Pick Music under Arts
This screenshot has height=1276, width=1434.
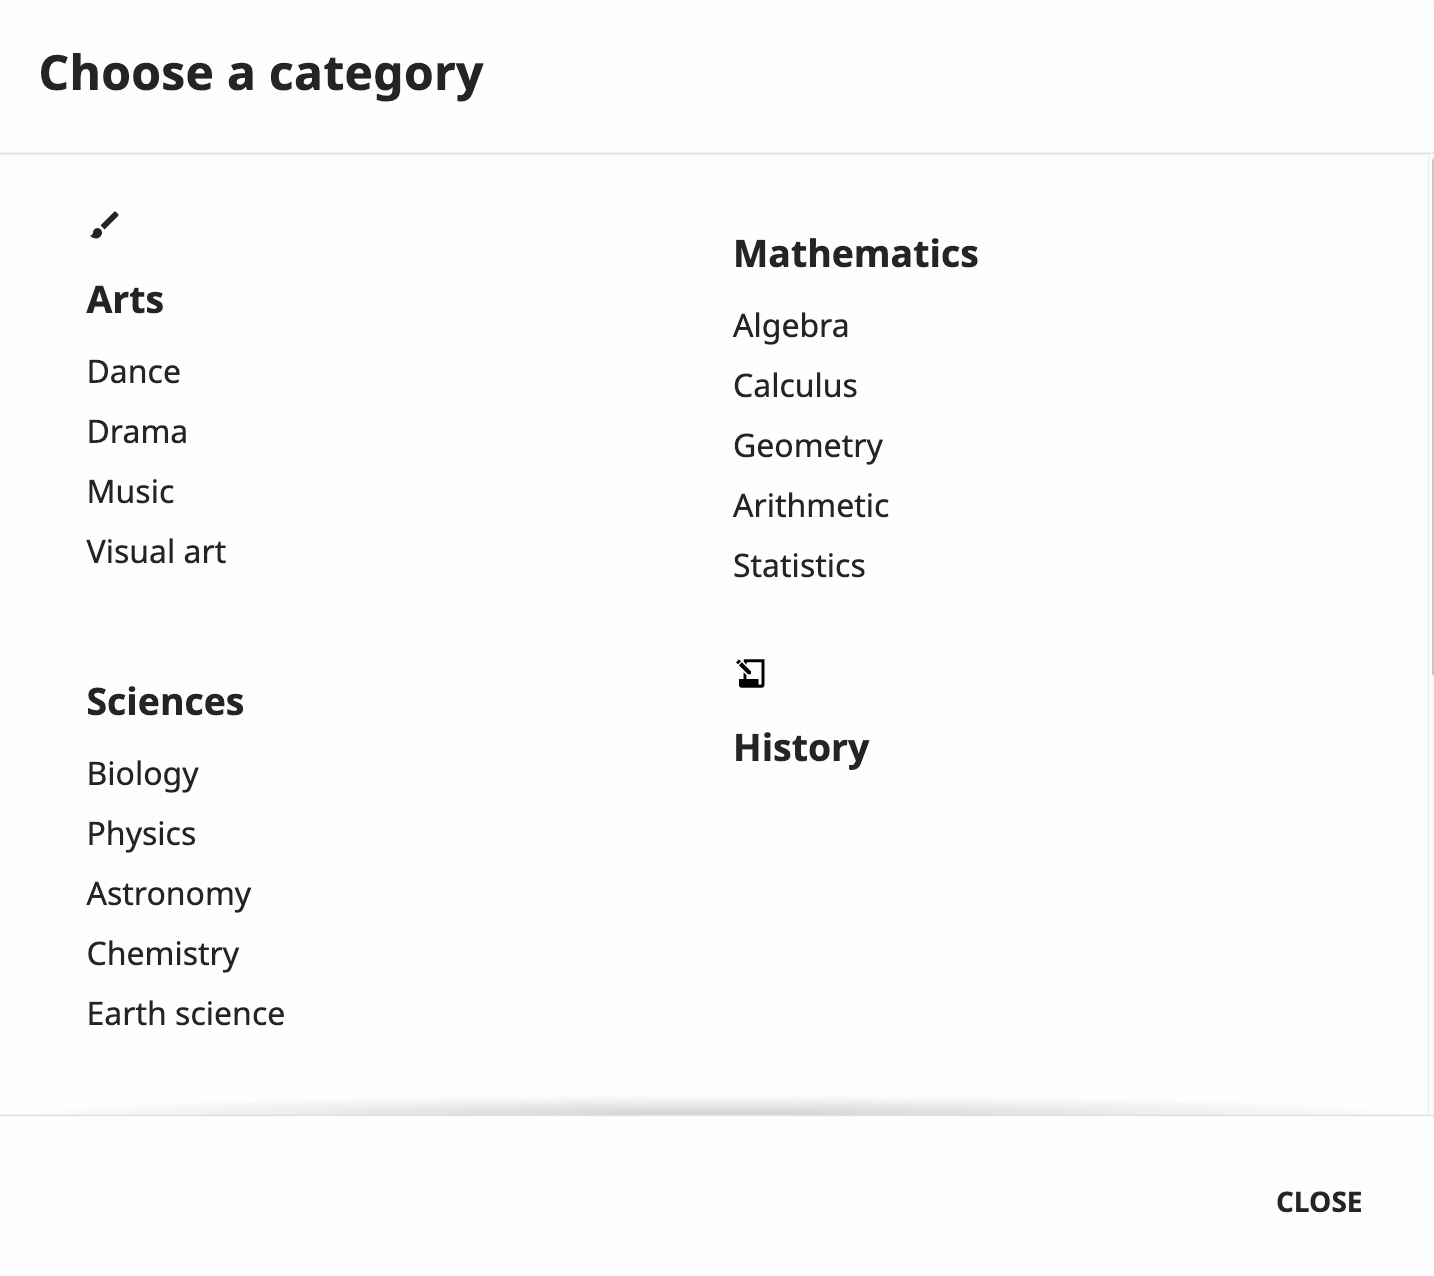coord(130,492)
